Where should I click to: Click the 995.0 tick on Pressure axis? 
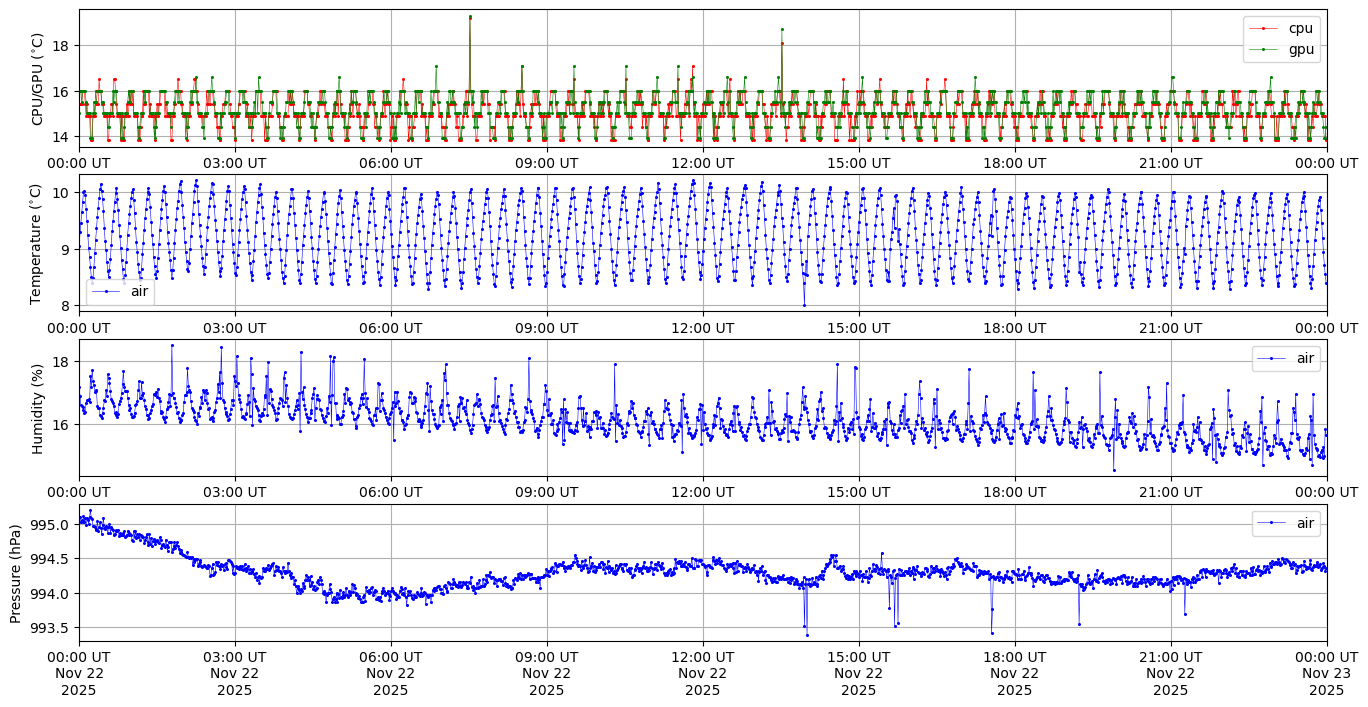click(x=52, y=525)
